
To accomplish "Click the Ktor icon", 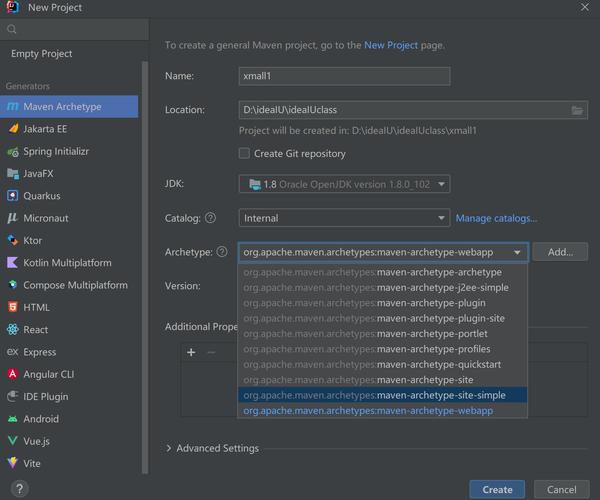I will [x=13, y=240].
